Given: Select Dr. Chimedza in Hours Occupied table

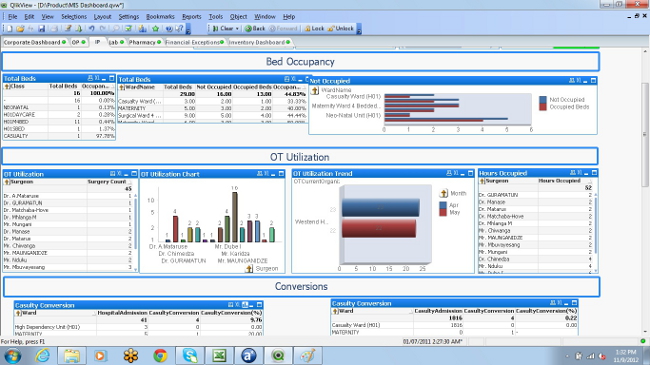Looking at the screenshot, I should [x=536, y=259].
